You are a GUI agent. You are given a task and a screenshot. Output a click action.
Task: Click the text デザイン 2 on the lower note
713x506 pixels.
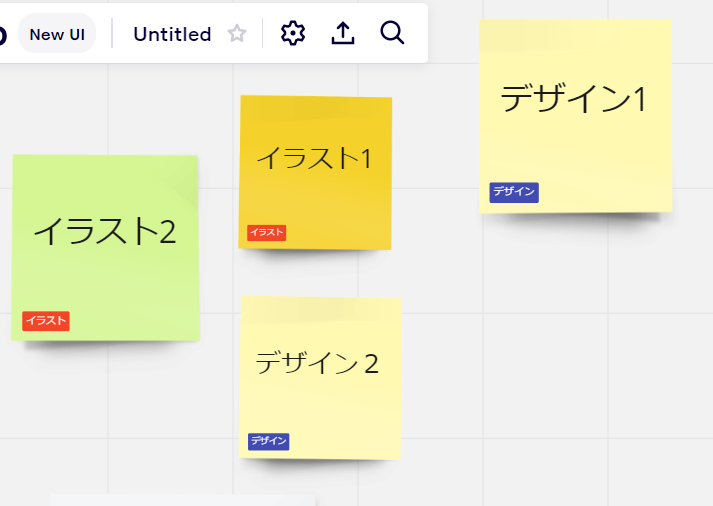click(x=317, y=363)
